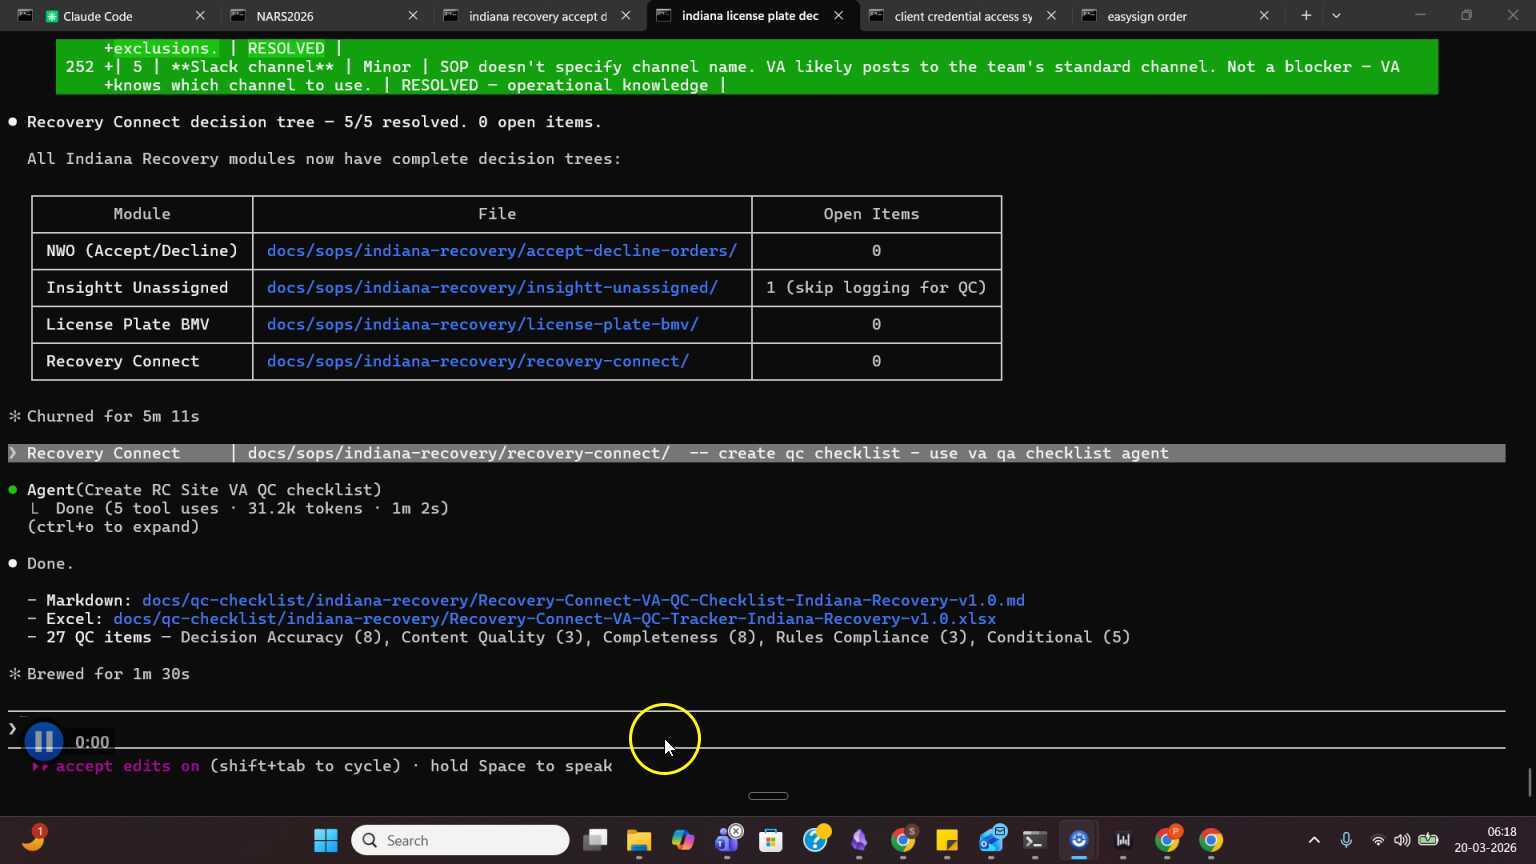Viewport: 1536px width, 864px height.
Task: Open Windows Start menu
Action: (x=325, y=840)
